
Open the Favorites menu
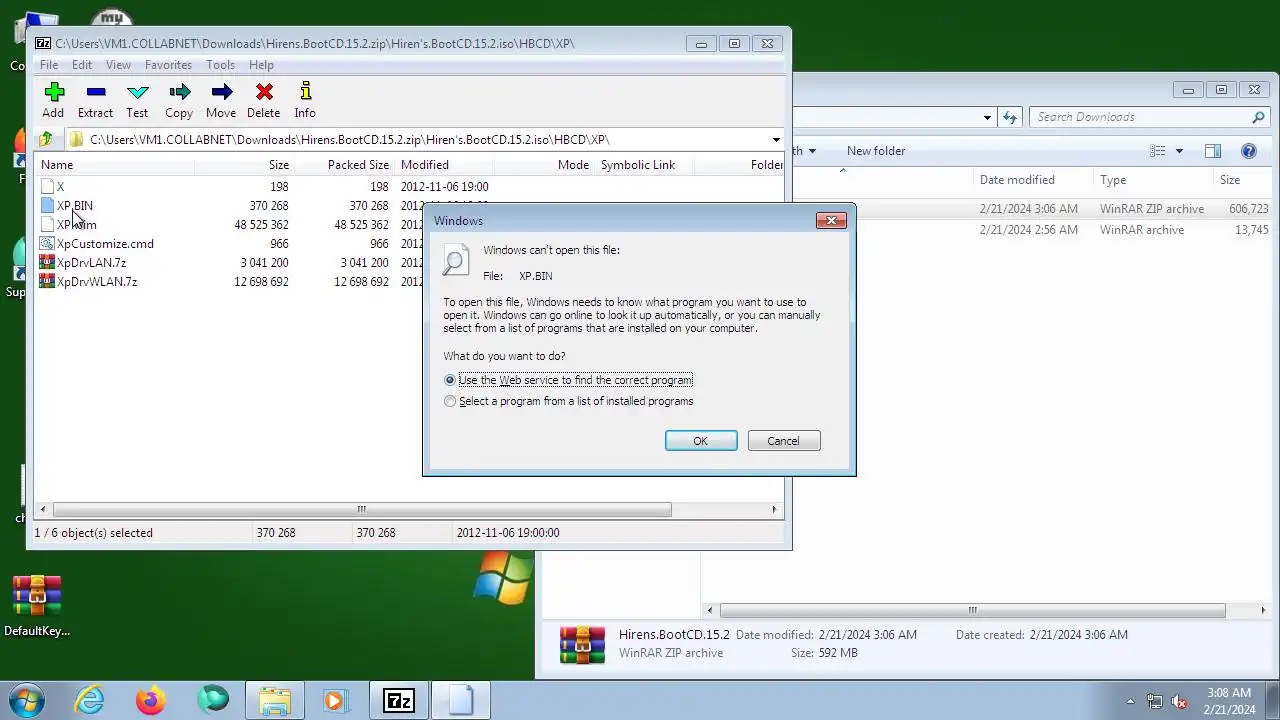click(168, 65)
